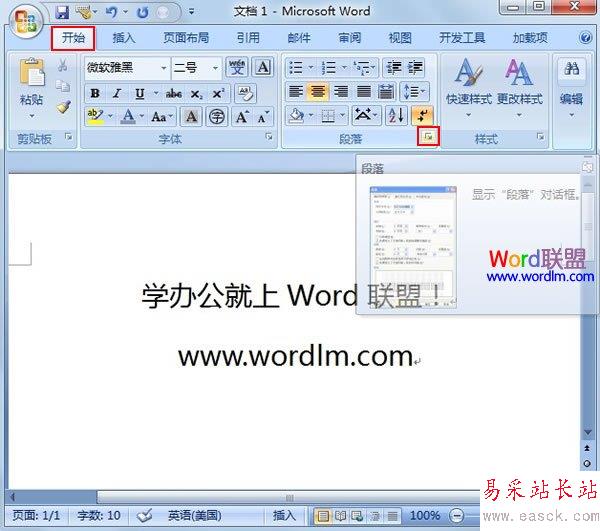Open the Paragraph dialog launcher

pyautogui.click(x=428, y=136)
